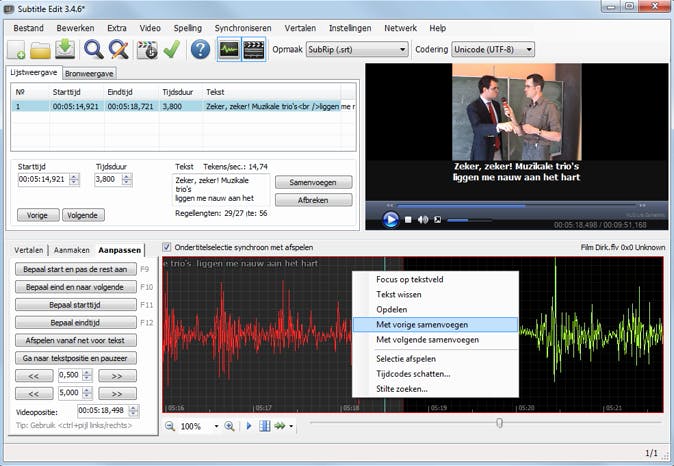Viewport: 674px width, 466px height.
Task: Click the Save subtitle download-arrow icon
Action: coord(65,49)
